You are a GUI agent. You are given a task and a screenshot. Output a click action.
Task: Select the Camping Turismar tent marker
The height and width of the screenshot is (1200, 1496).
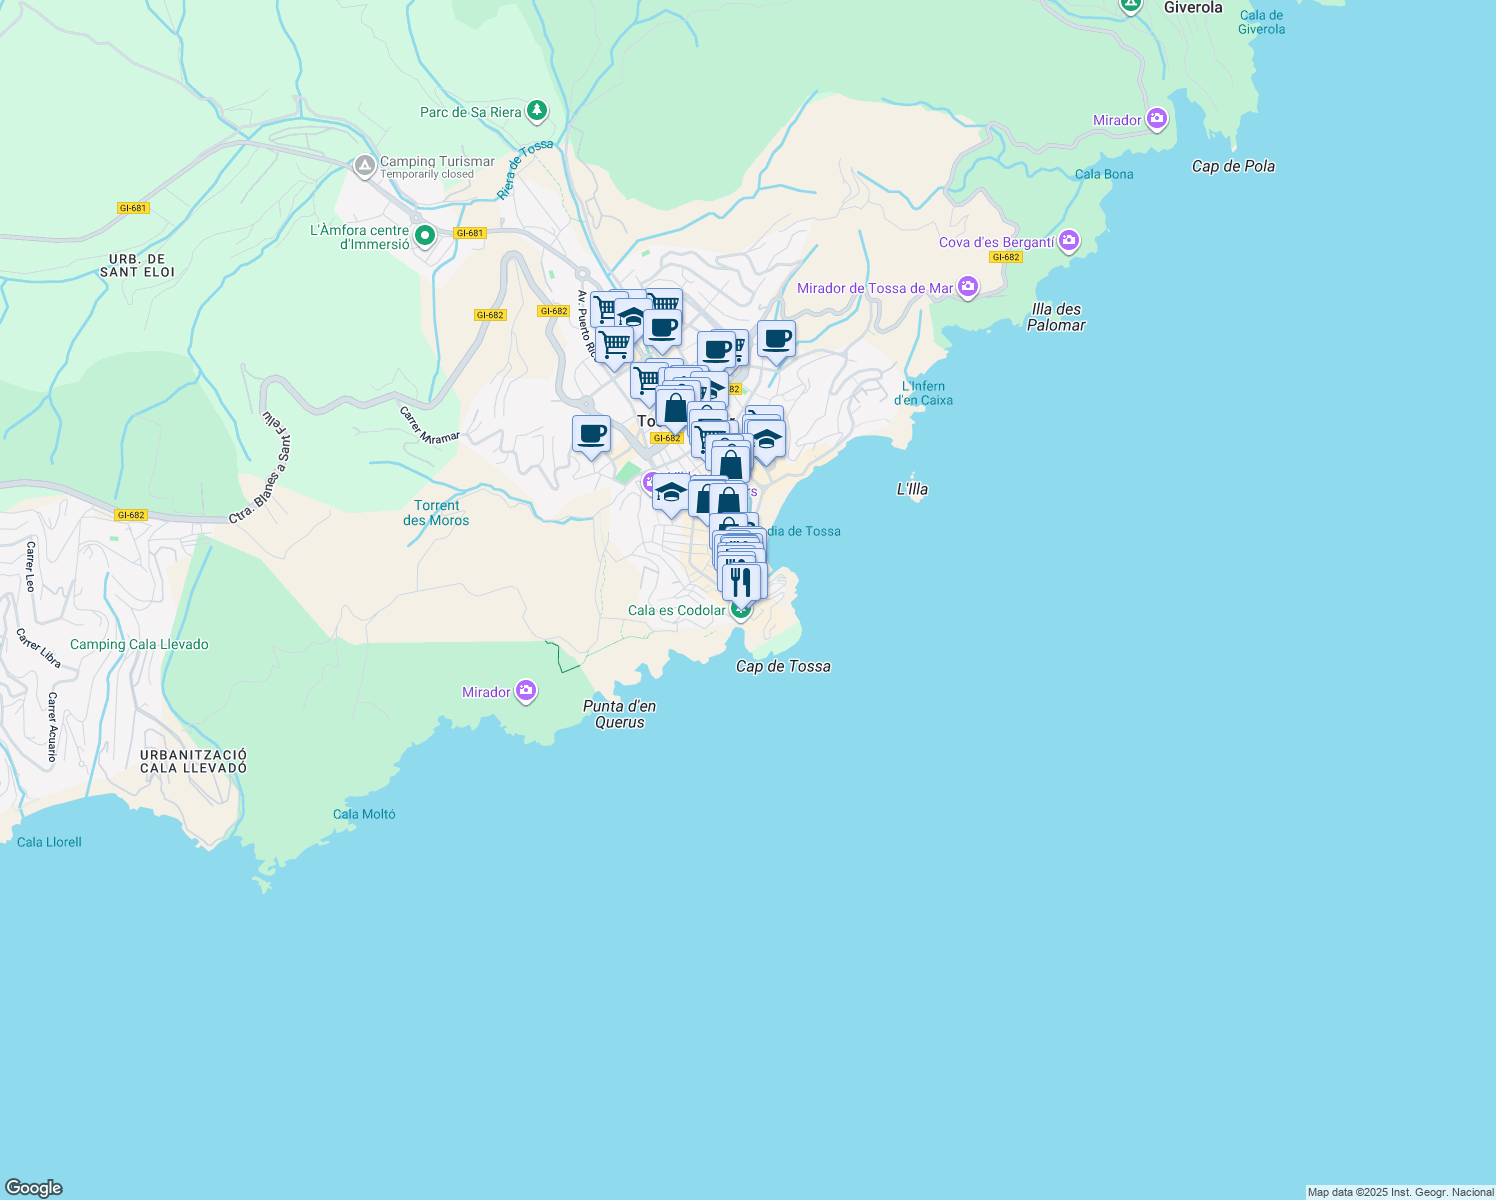364,165
